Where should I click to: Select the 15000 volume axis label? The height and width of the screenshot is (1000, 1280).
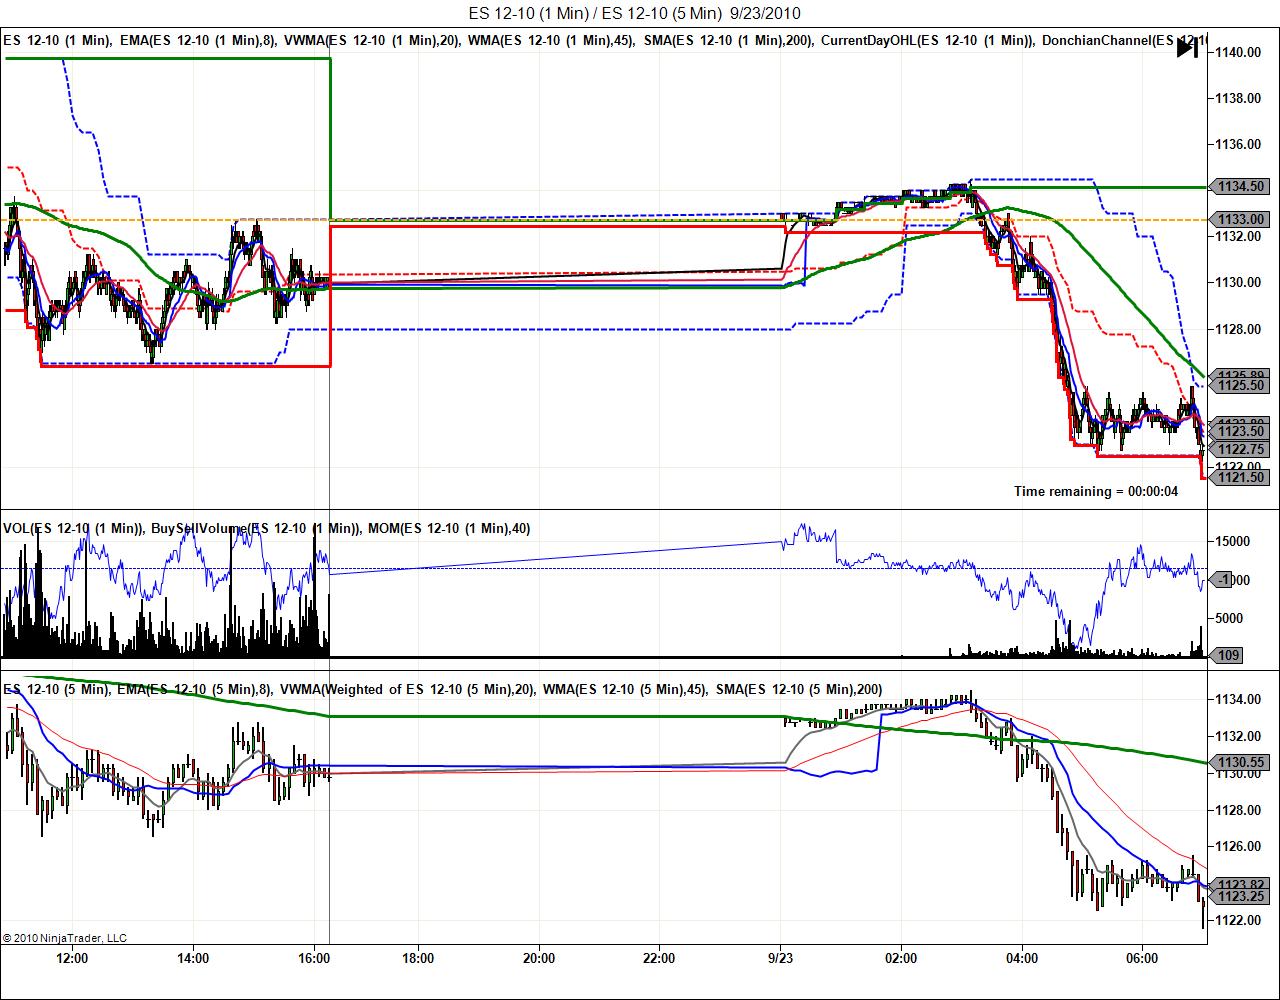(x=1233, y=541)
